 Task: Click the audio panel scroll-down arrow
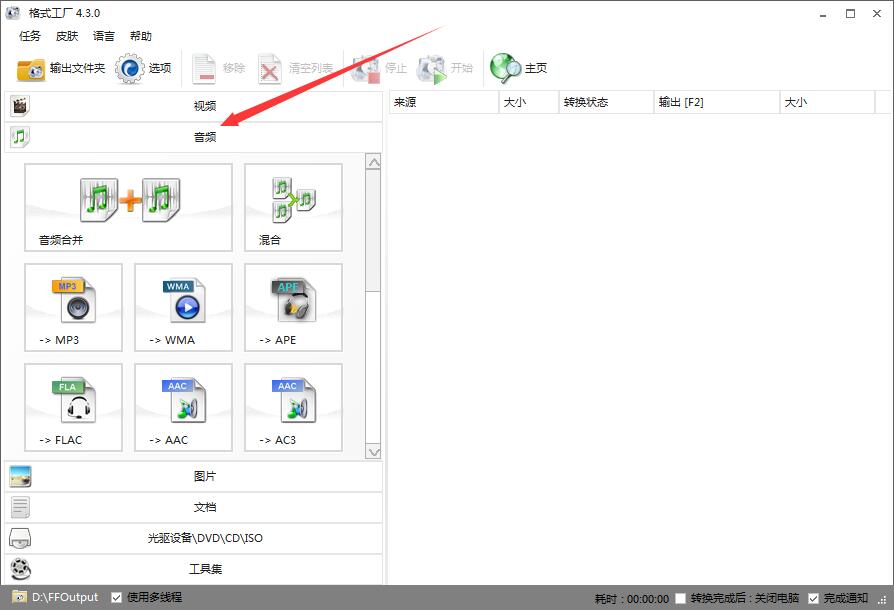pyautogui.click(x=373, y=452)
